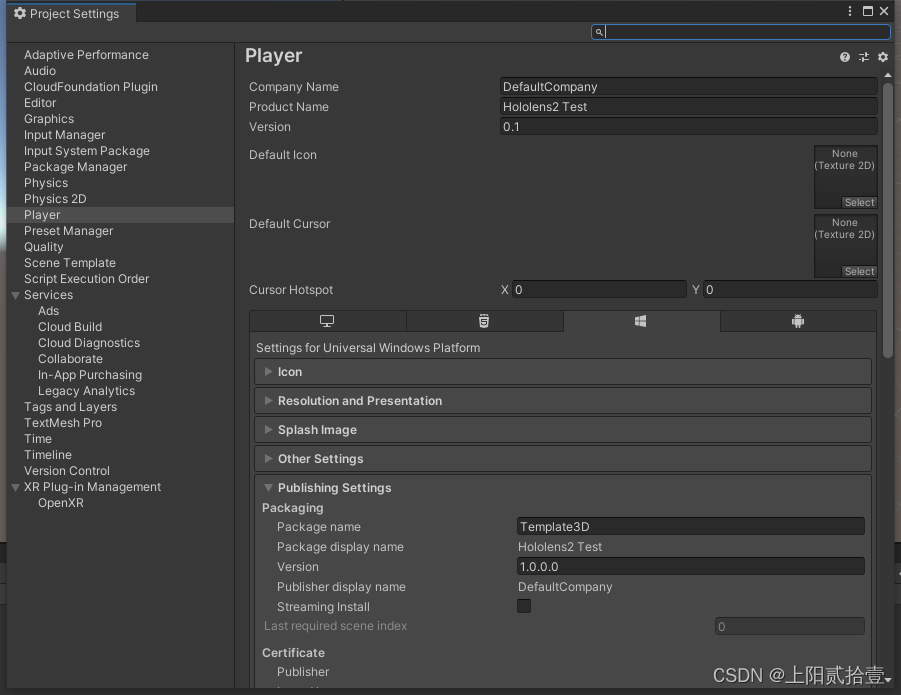
Task: Select the Android platform tab
Action: 798,321
